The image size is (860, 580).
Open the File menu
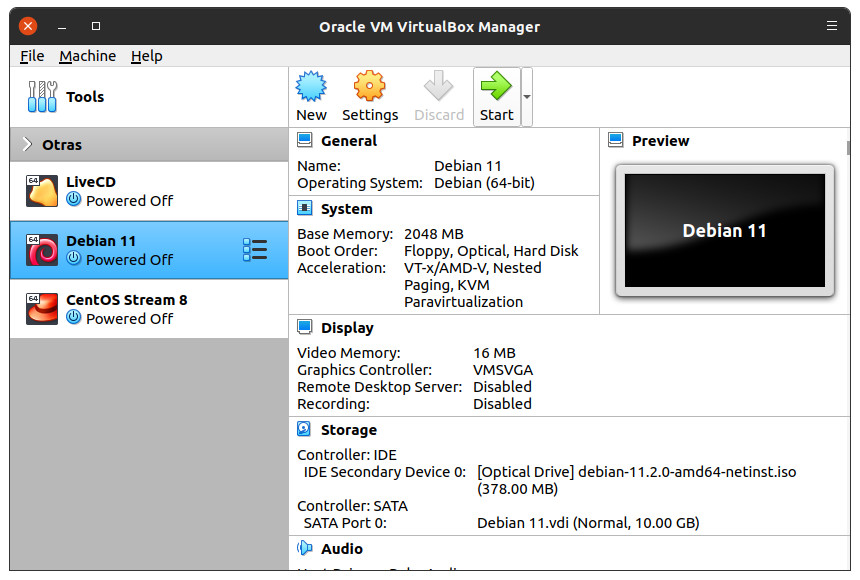32,56
